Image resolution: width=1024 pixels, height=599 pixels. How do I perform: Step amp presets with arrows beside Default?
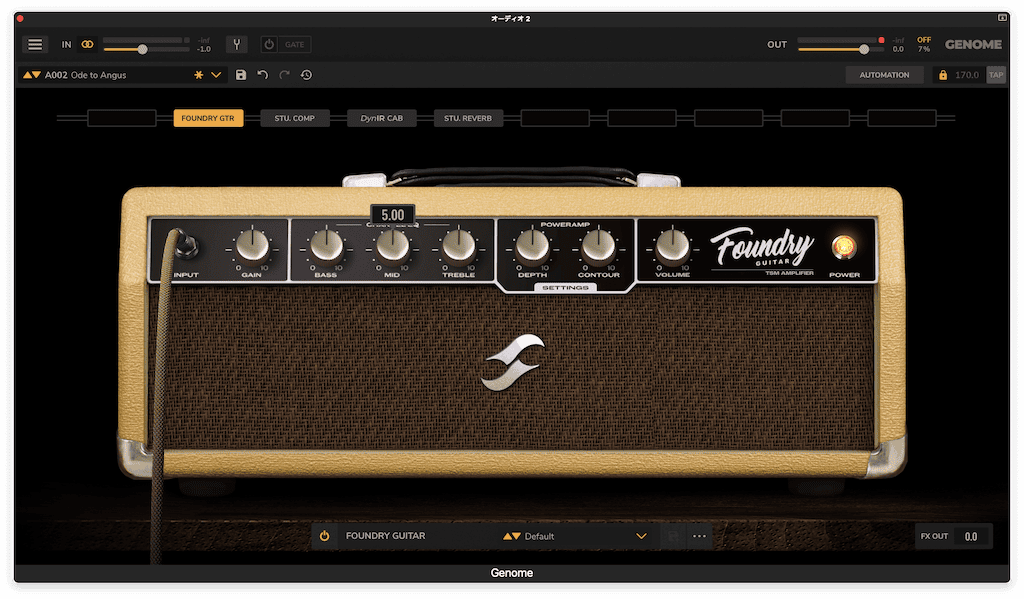click(x=511, y=536)
